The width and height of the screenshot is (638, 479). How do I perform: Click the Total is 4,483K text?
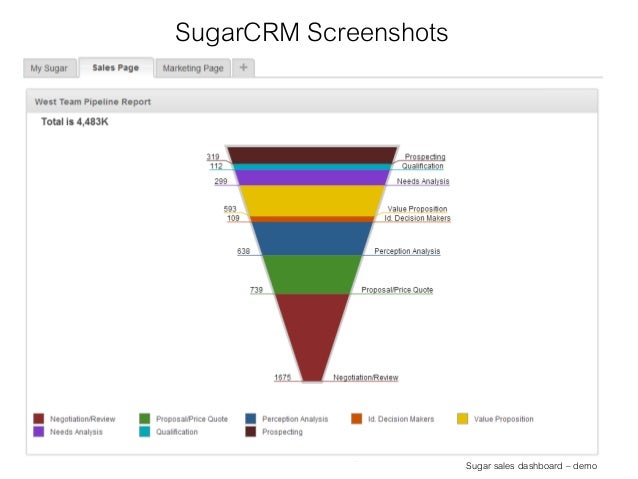pos(74,122)
